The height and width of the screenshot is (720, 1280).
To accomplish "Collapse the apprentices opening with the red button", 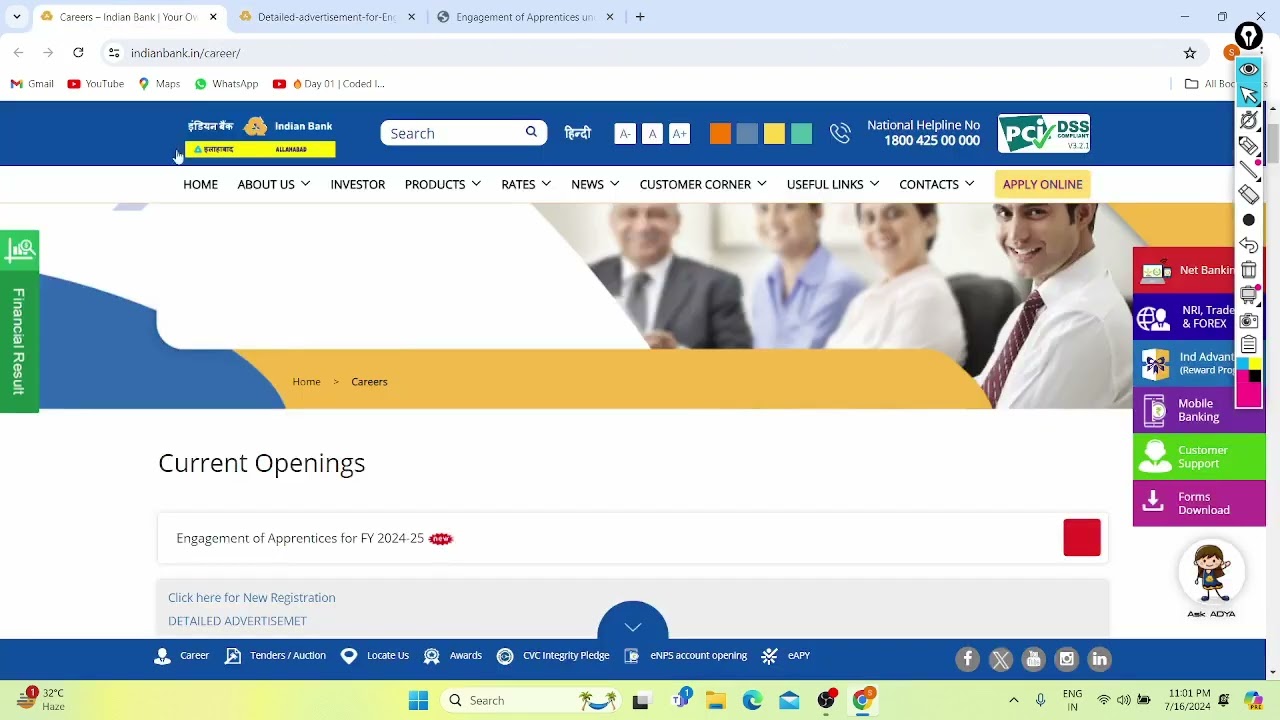I will tap(1081, 538).
